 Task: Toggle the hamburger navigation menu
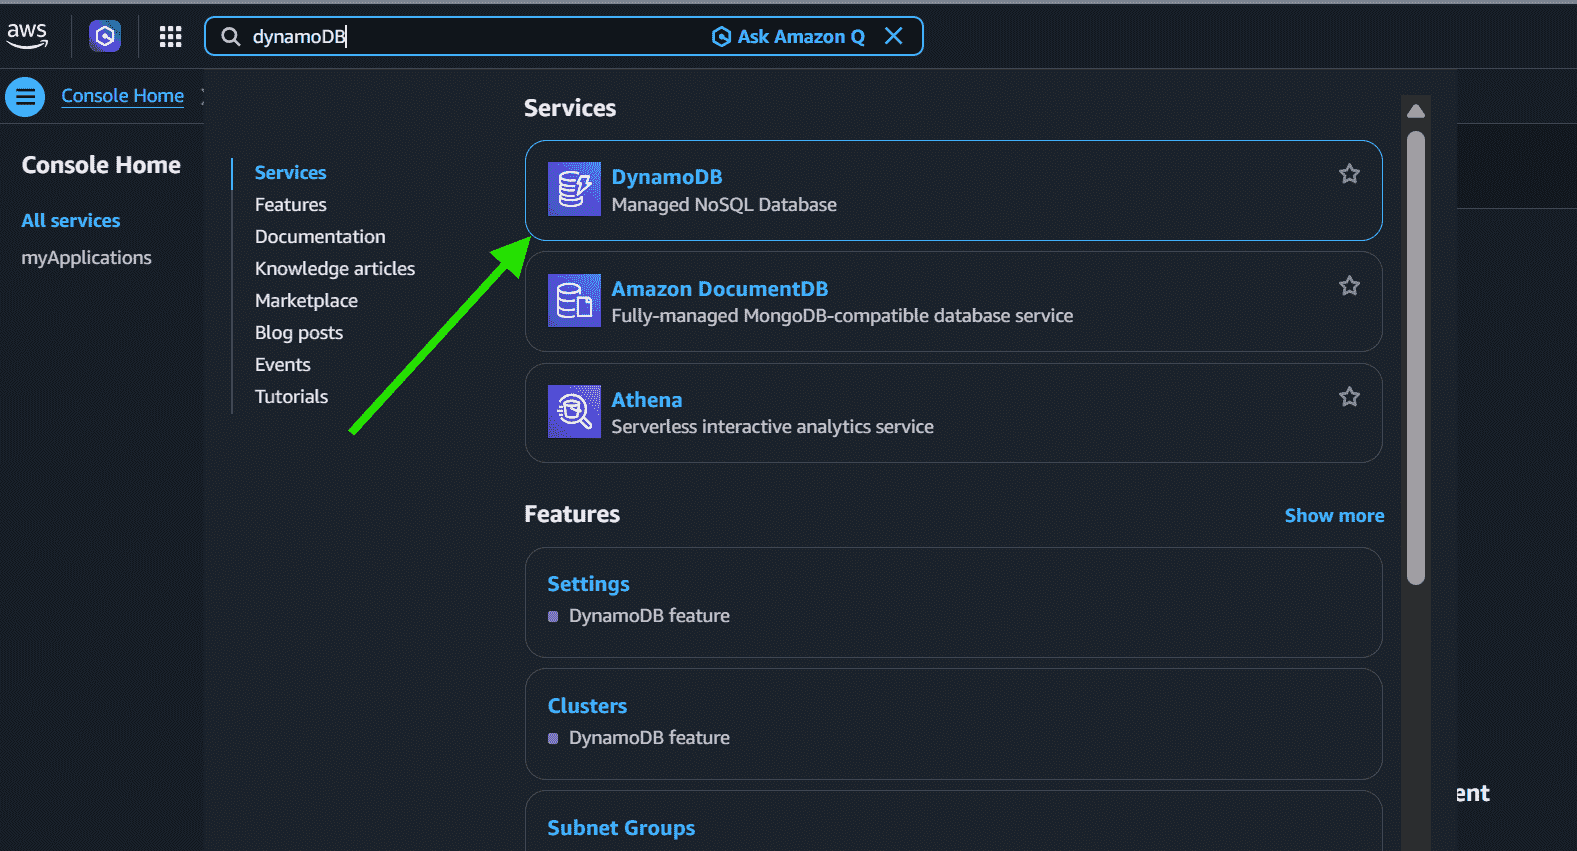pos(25,97)
